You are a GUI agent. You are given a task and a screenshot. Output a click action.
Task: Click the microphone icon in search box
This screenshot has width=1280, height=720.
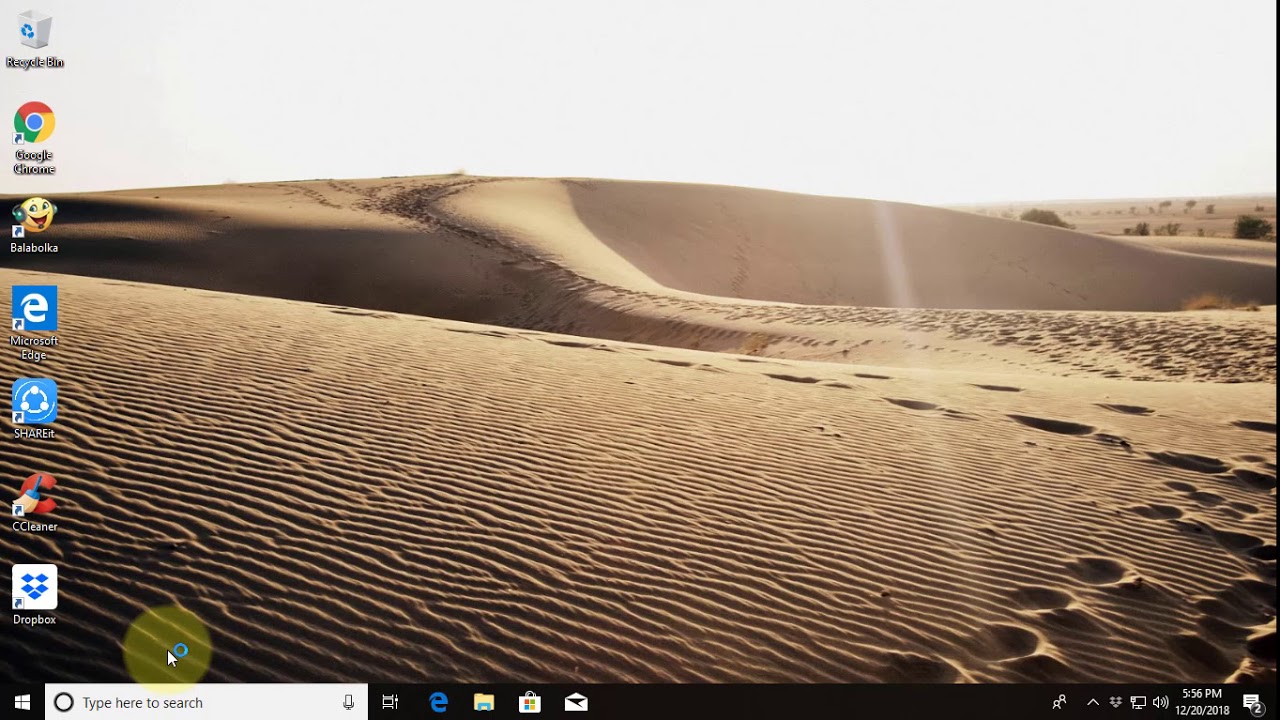point(348,702)
